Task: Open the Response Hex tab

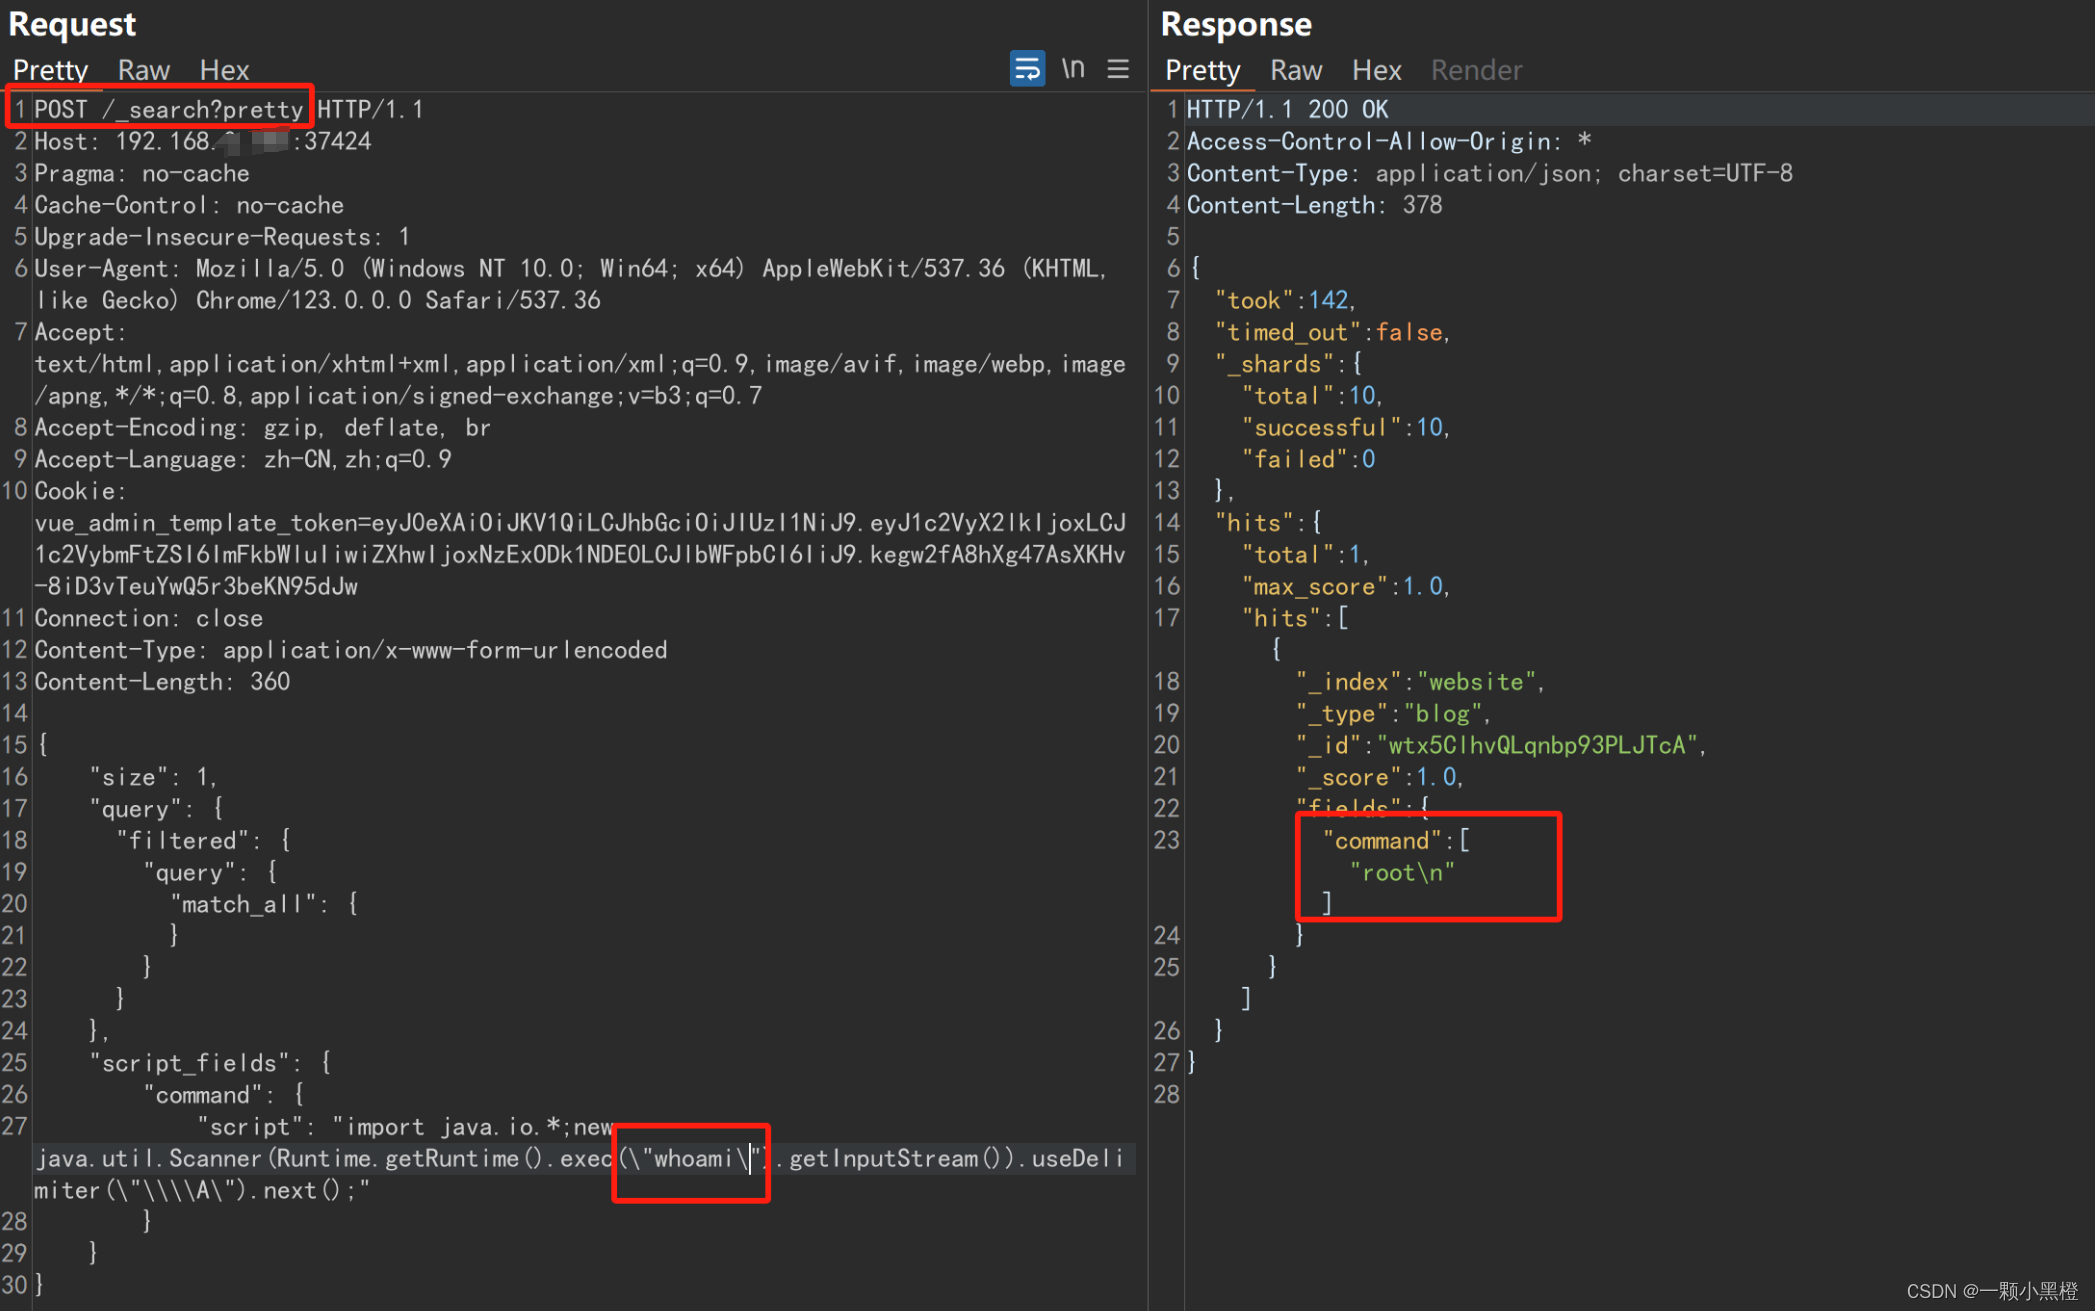Action: pyautogui.click(x=1376, y=70)
